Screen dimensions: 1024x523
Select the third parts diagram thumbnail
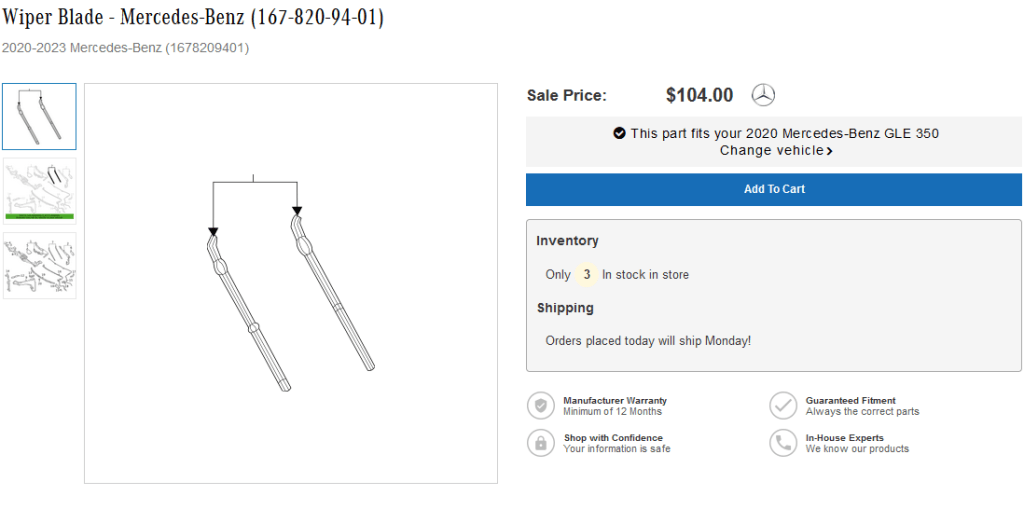coord(39,265)
